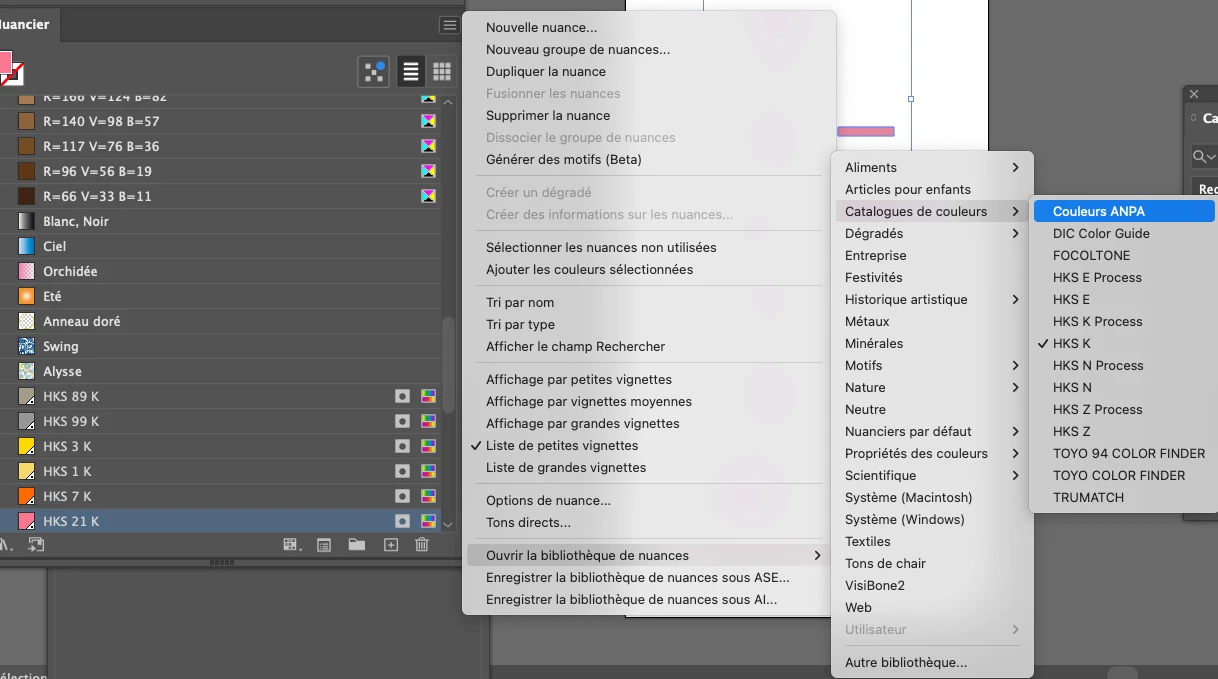The height and width of the screenshot is (679, 1218).
Task: Open the Nuancier panel hamburger menu
Action: [449, 25]
